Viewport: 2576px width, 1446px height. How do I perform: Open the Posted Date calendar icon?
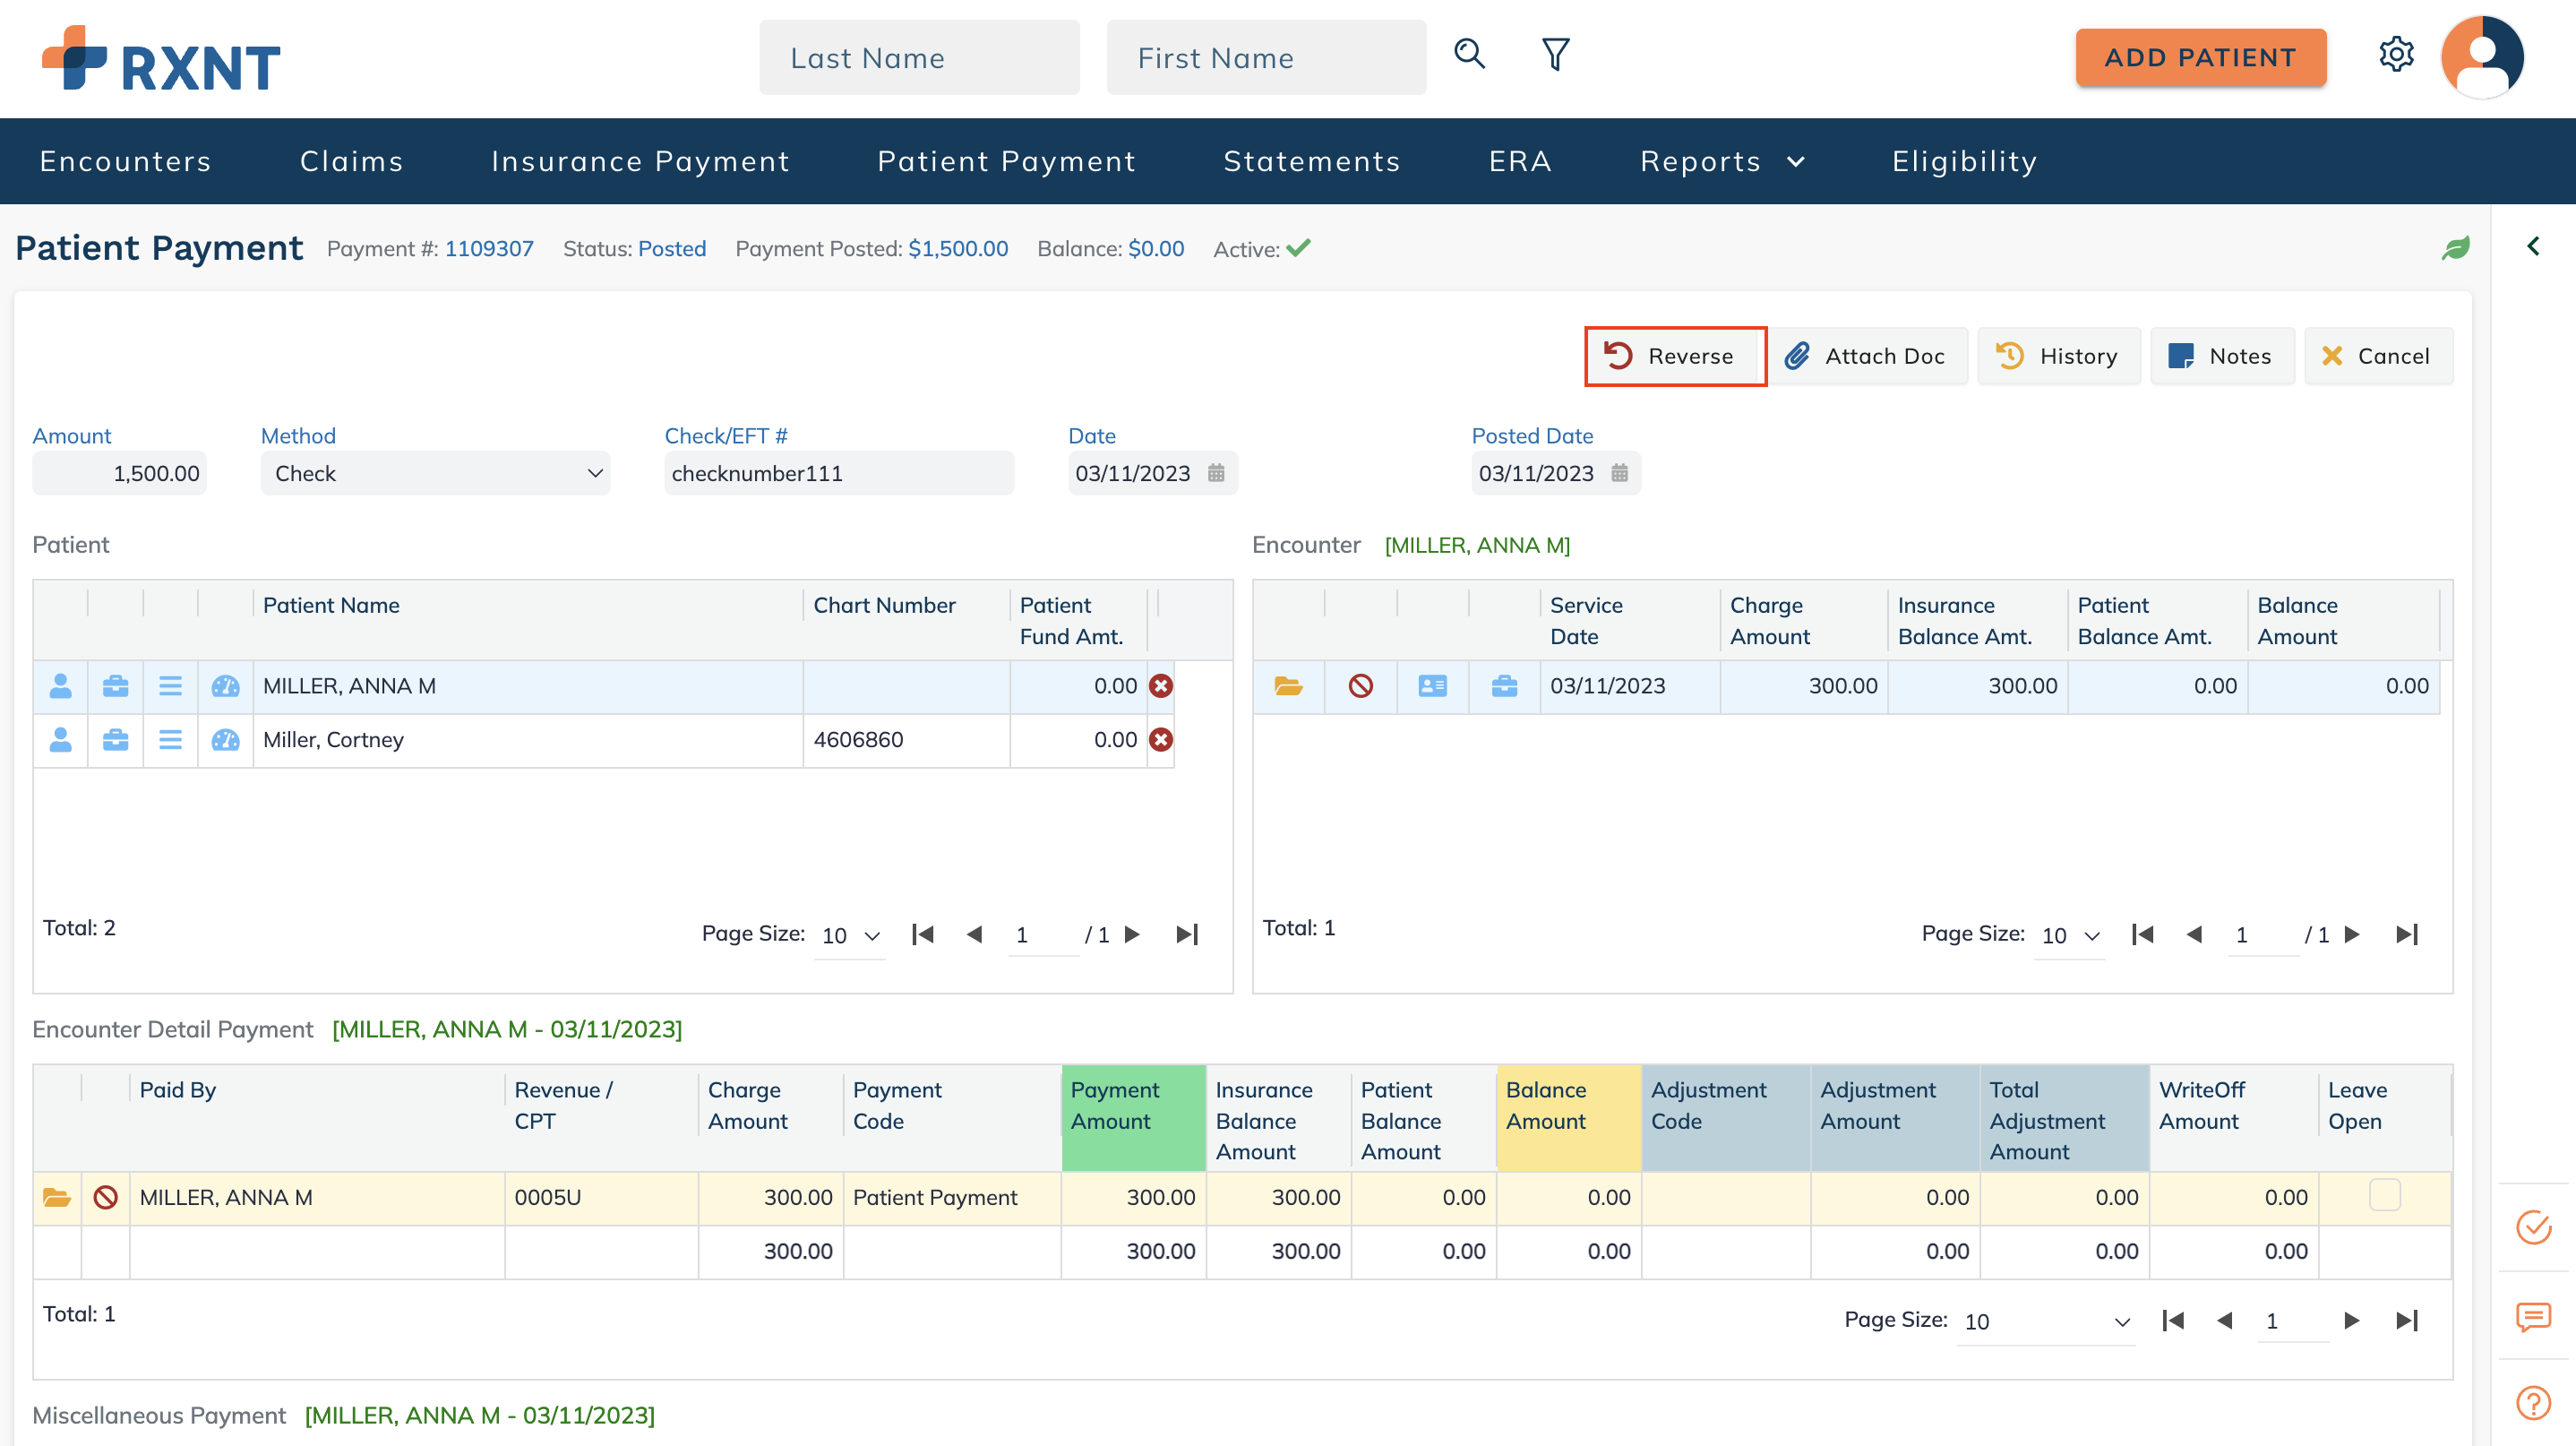coord(1619,473)
